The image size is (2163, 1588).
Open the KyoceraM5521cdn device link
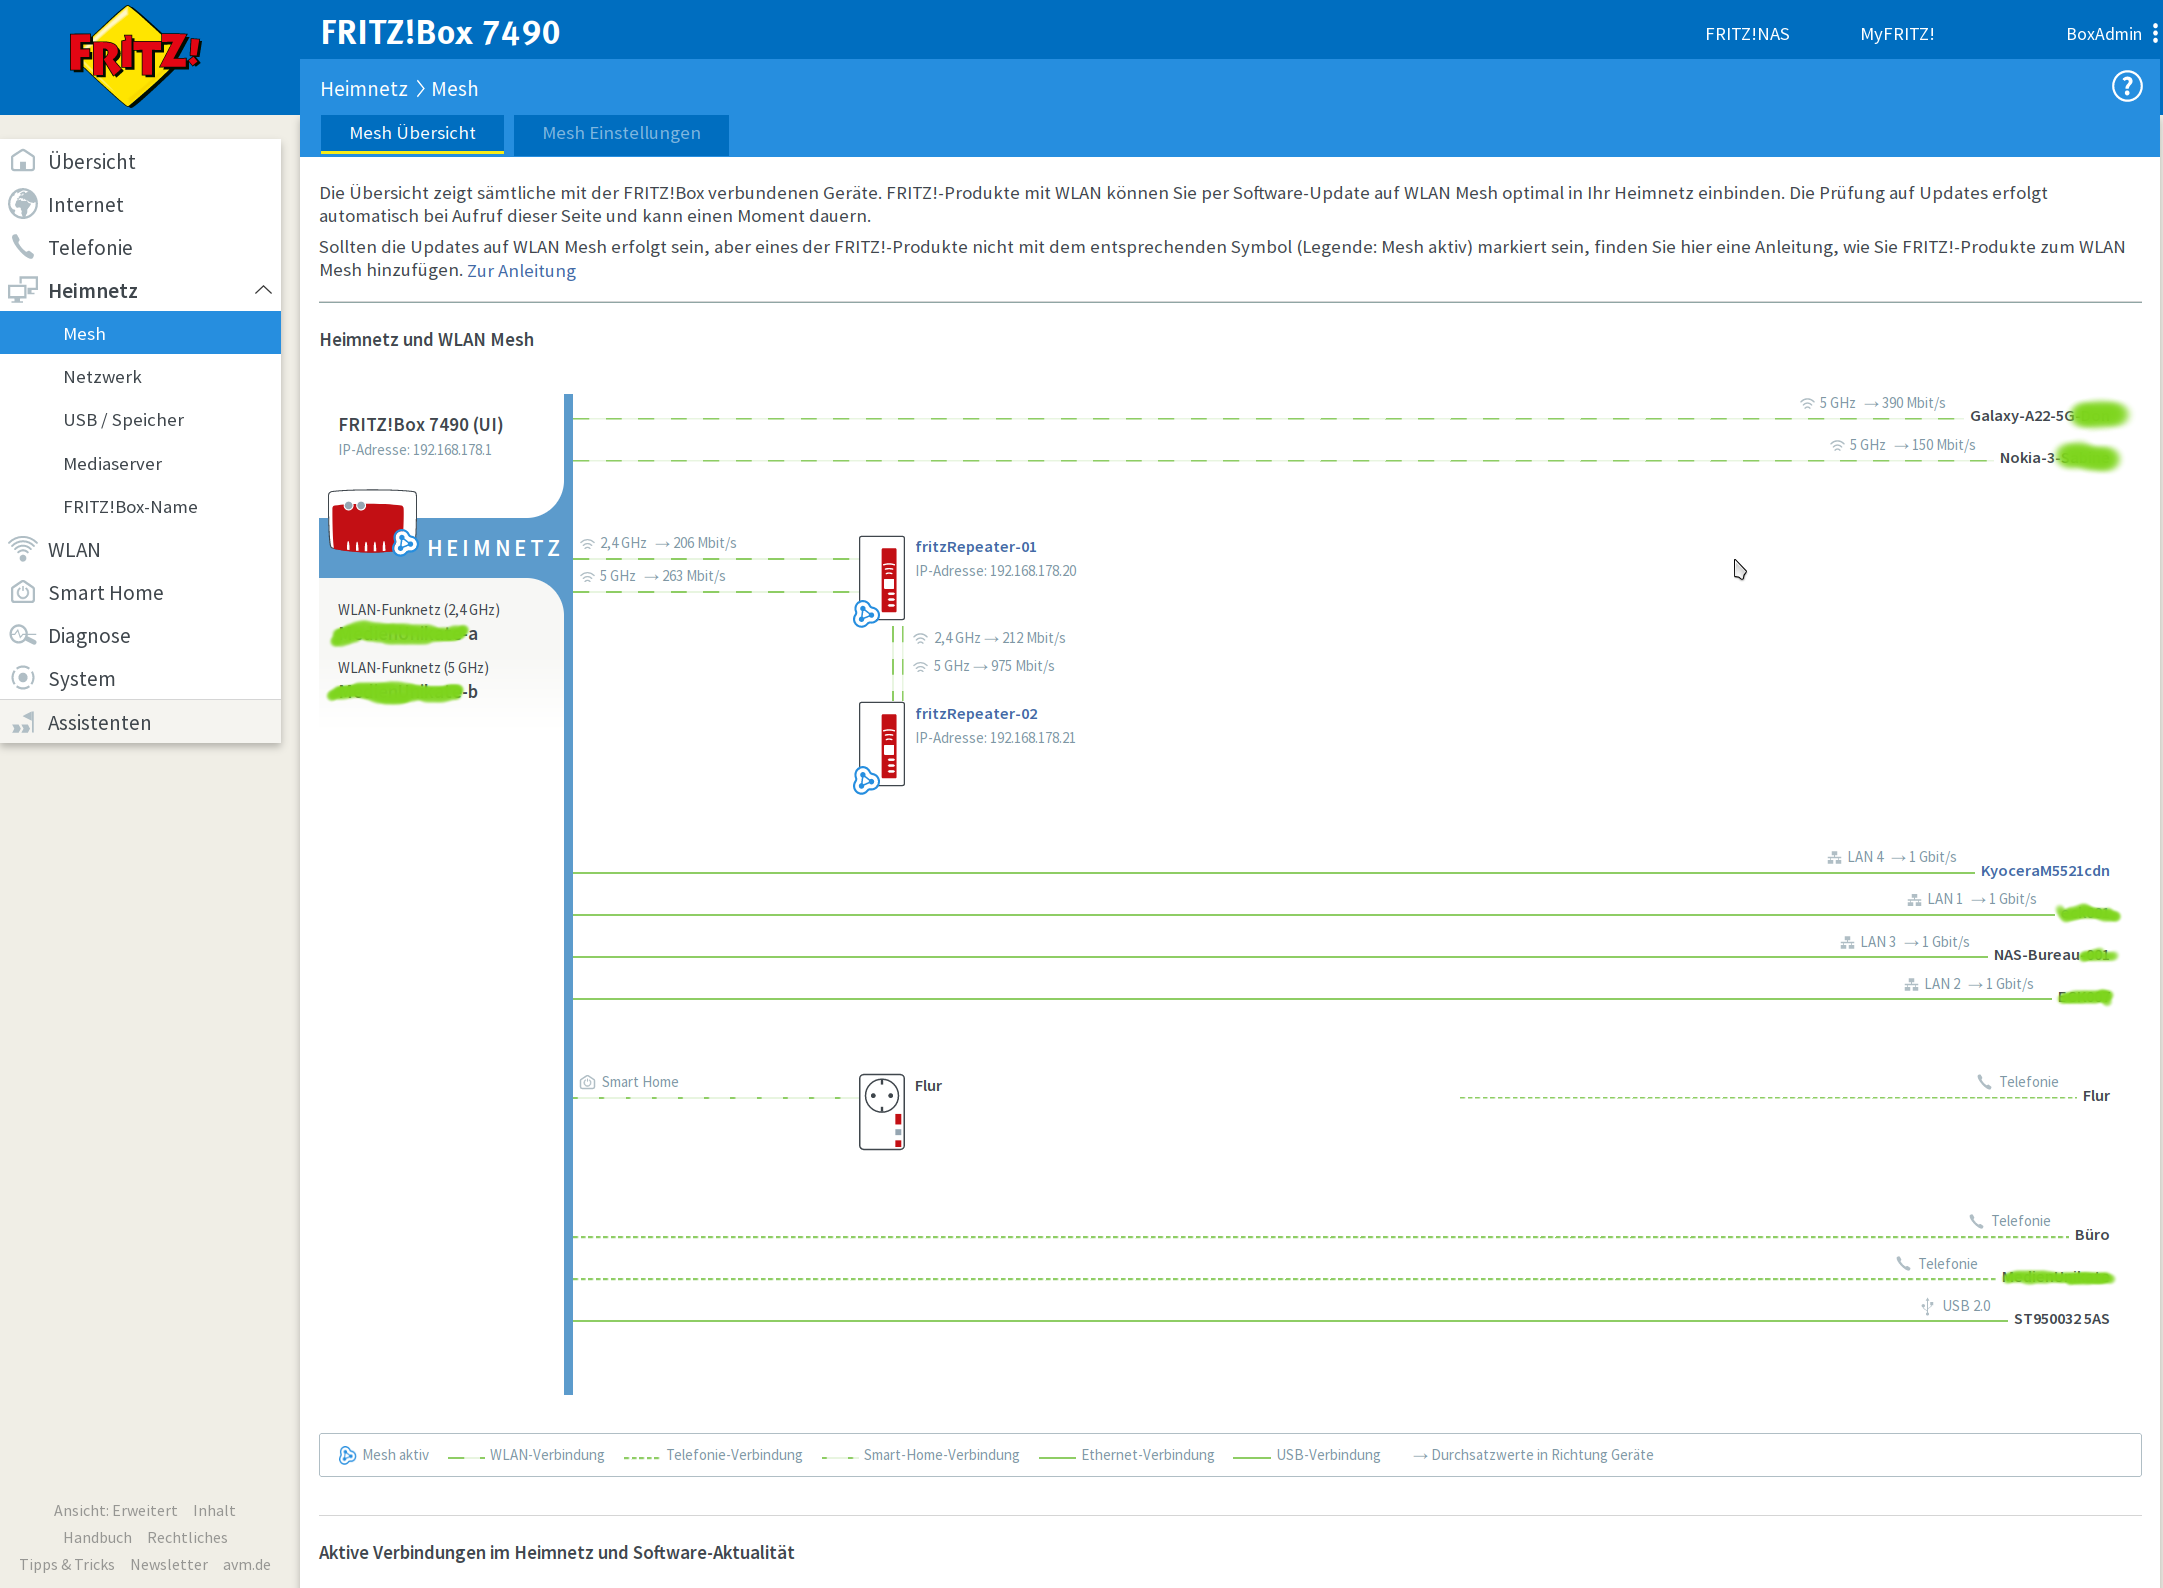(x=2044, y=871)
